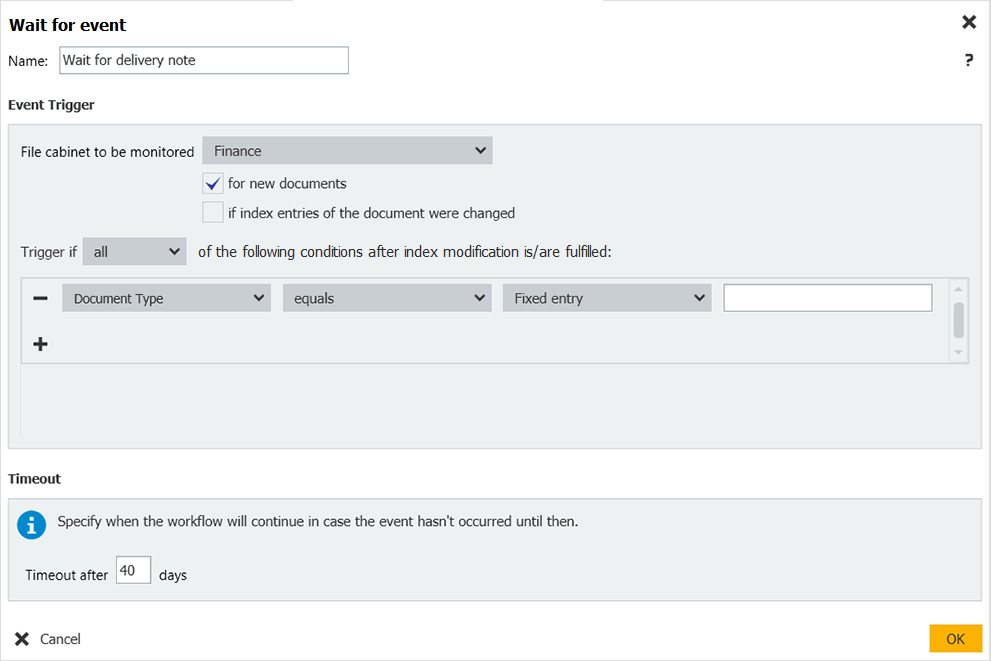Remove the Document Type condition row
The height and width of the screenshot is (661, 991).
(41, 298)
